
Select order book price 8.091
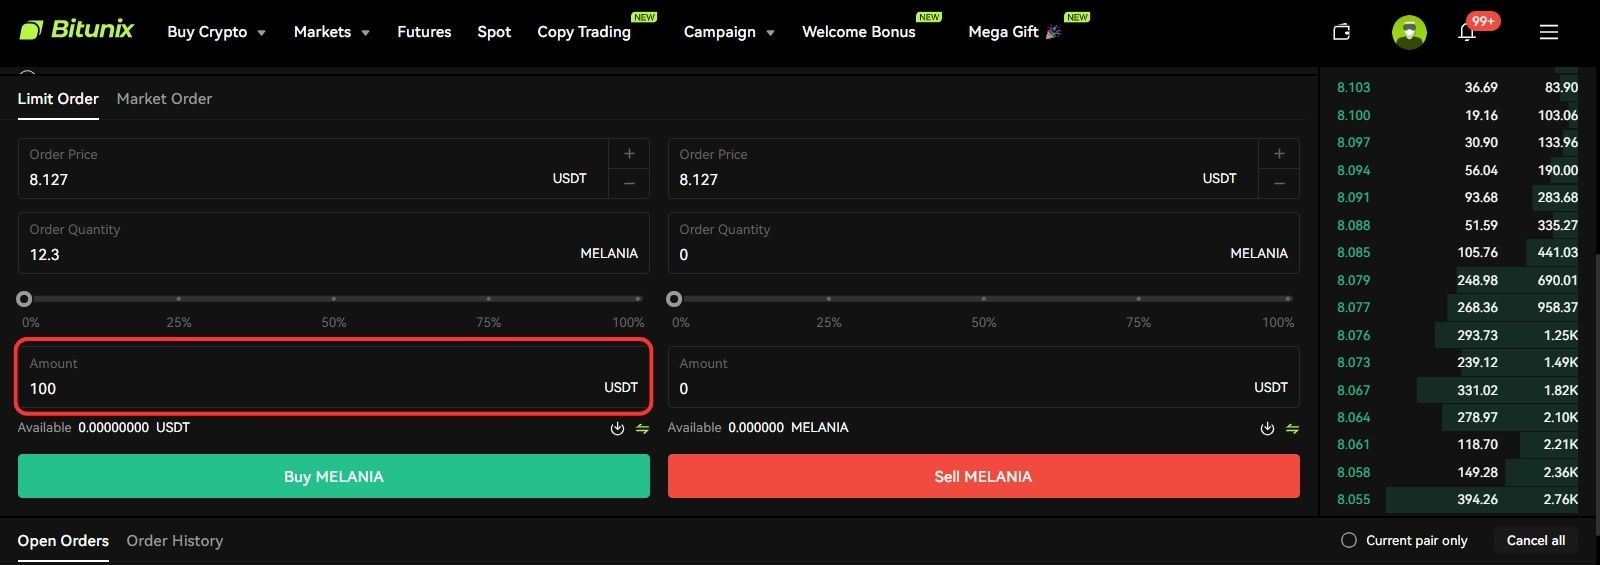[1354, 198]
